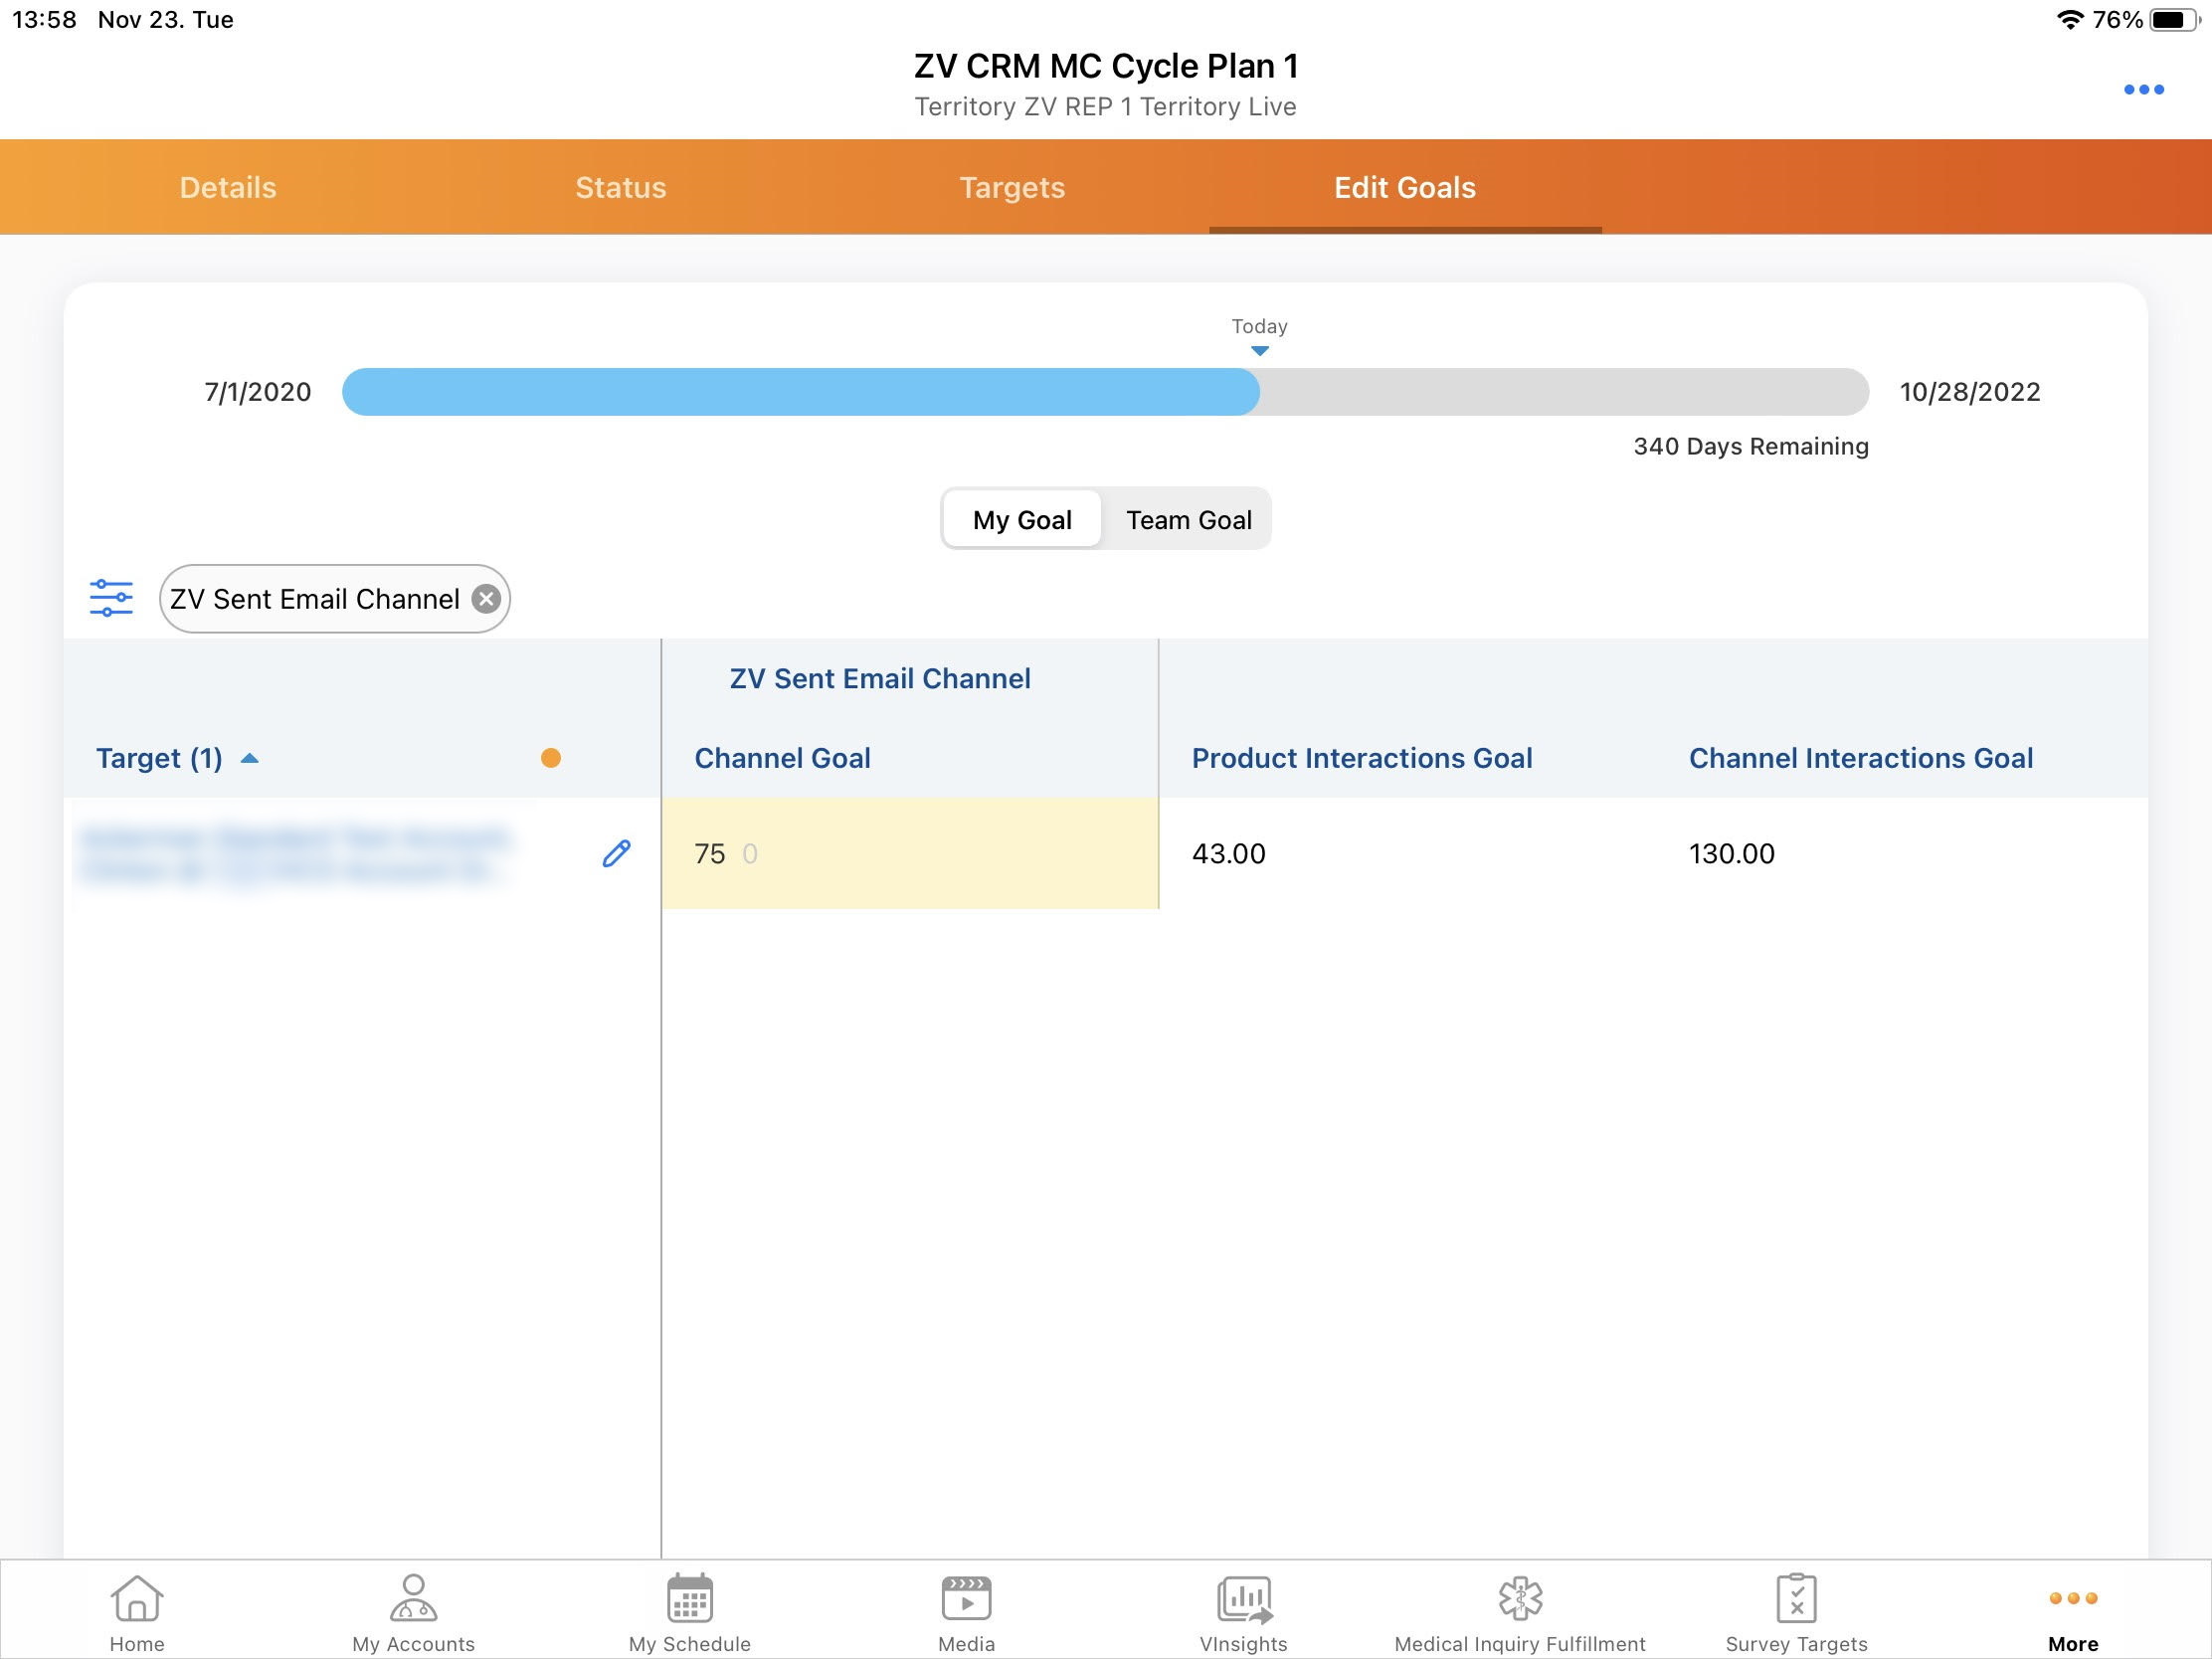The width and height of the screenshot is (2212, 1659).
Task: Switch to the Details tab
Action: click(228, 188)
